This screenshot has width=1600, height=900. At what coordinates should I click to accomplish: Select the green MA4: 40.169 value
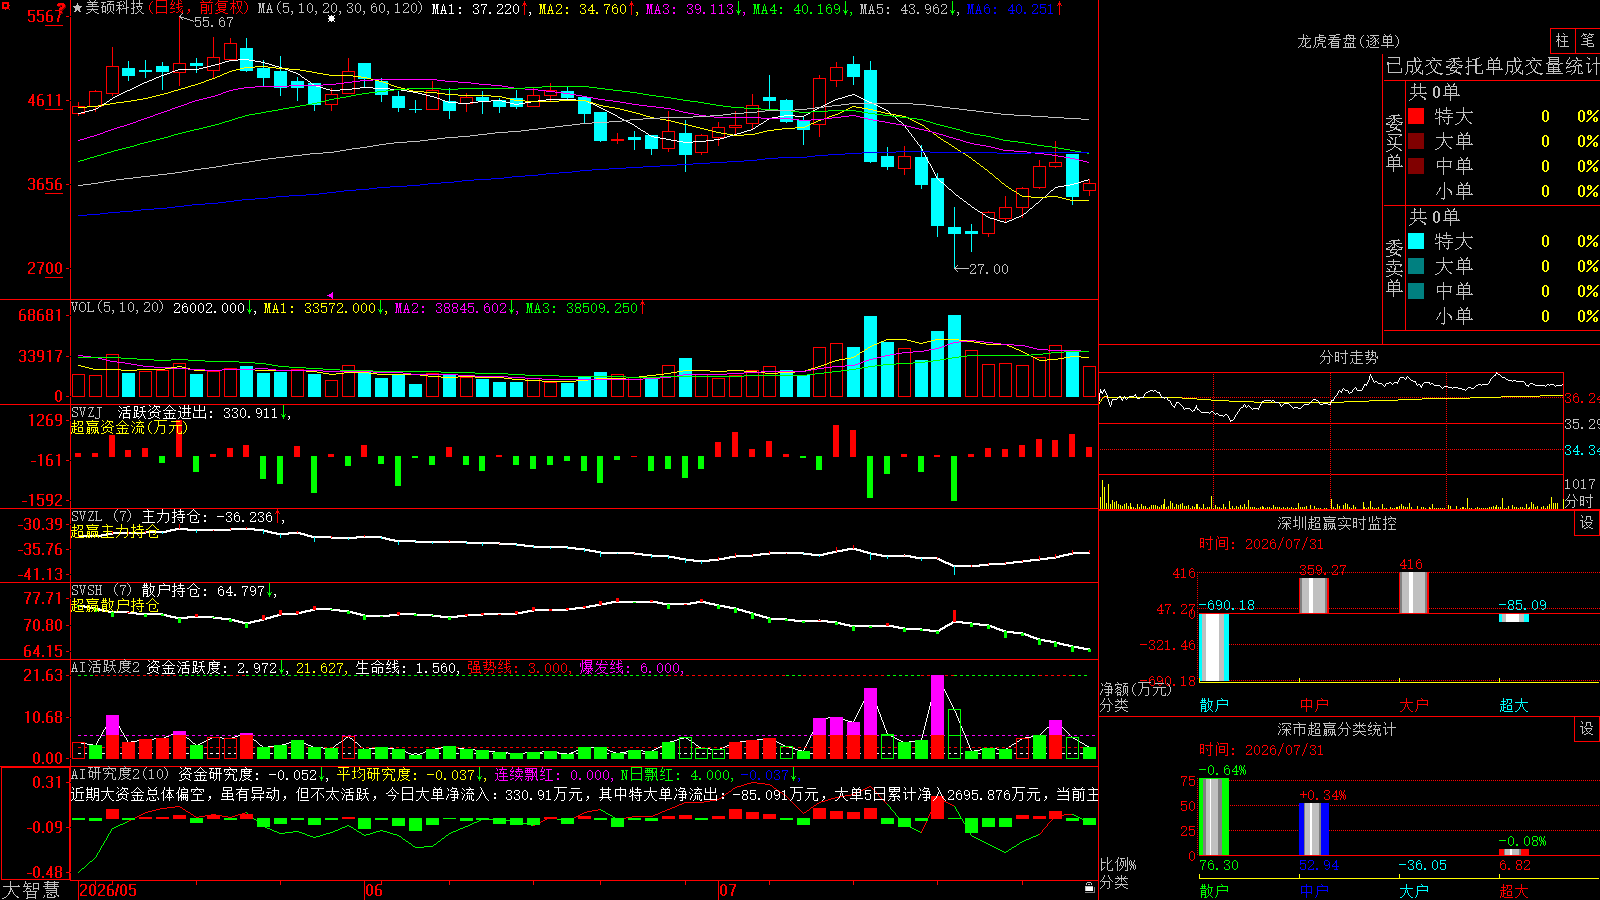[x=797, y=9]
